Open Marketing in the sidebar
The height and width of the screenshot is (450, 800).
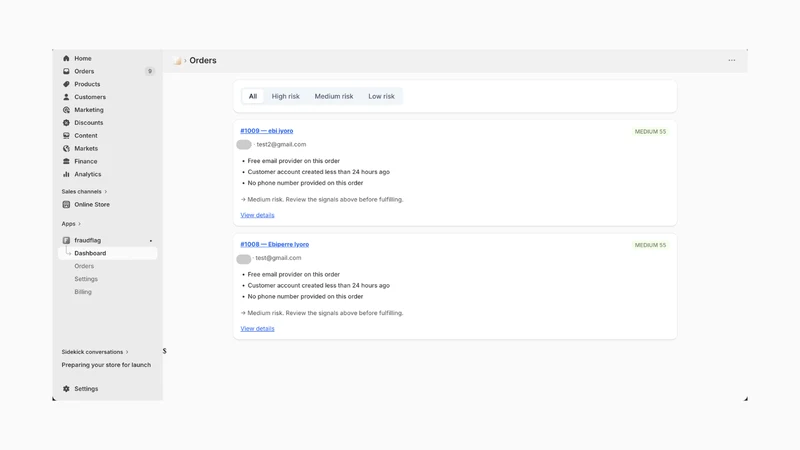89,110
